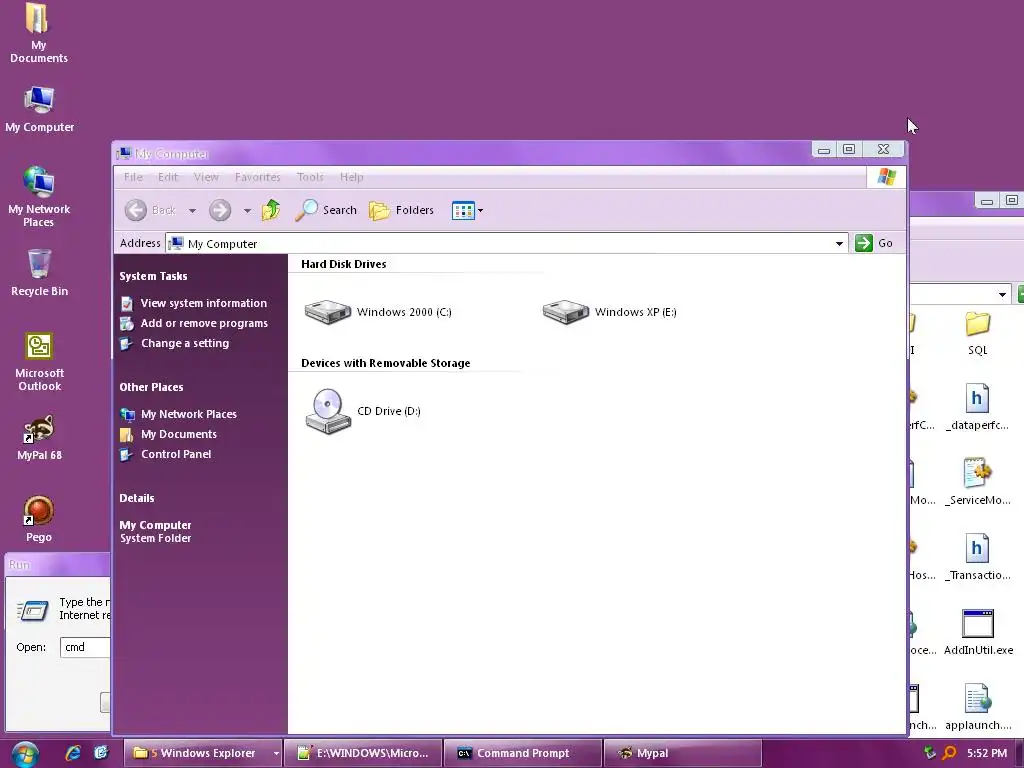Select _ServiceMo... file in background window
This screenshot has height=768, width=1024.
[978, 483]
